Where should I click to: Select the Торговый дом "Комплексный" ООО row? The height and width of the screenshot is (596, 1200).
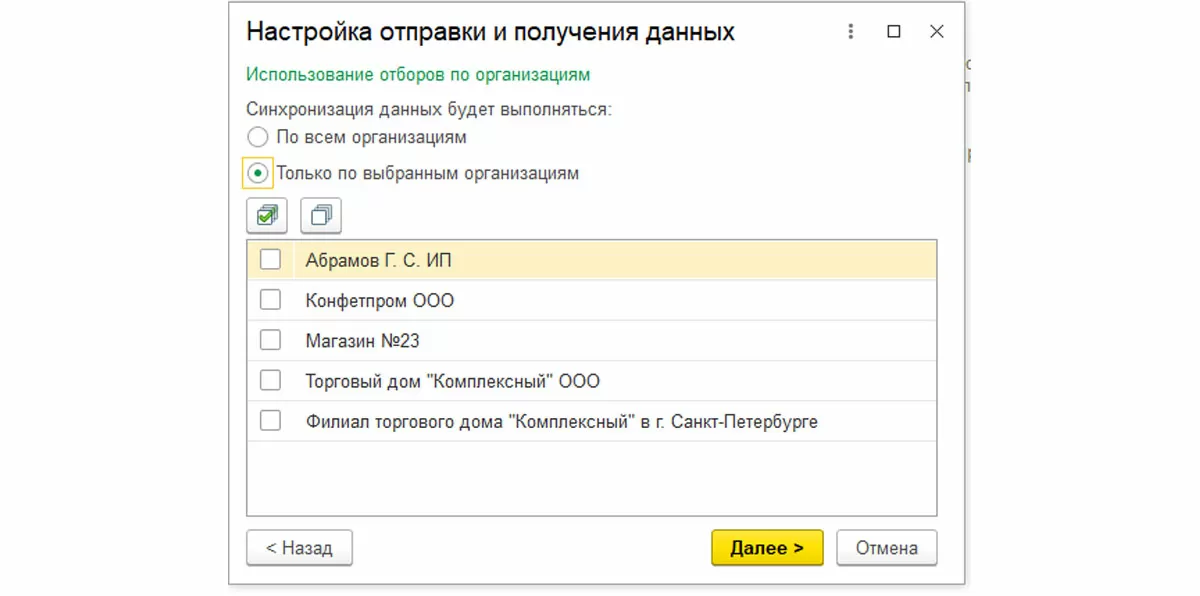[x=452, y=381]
